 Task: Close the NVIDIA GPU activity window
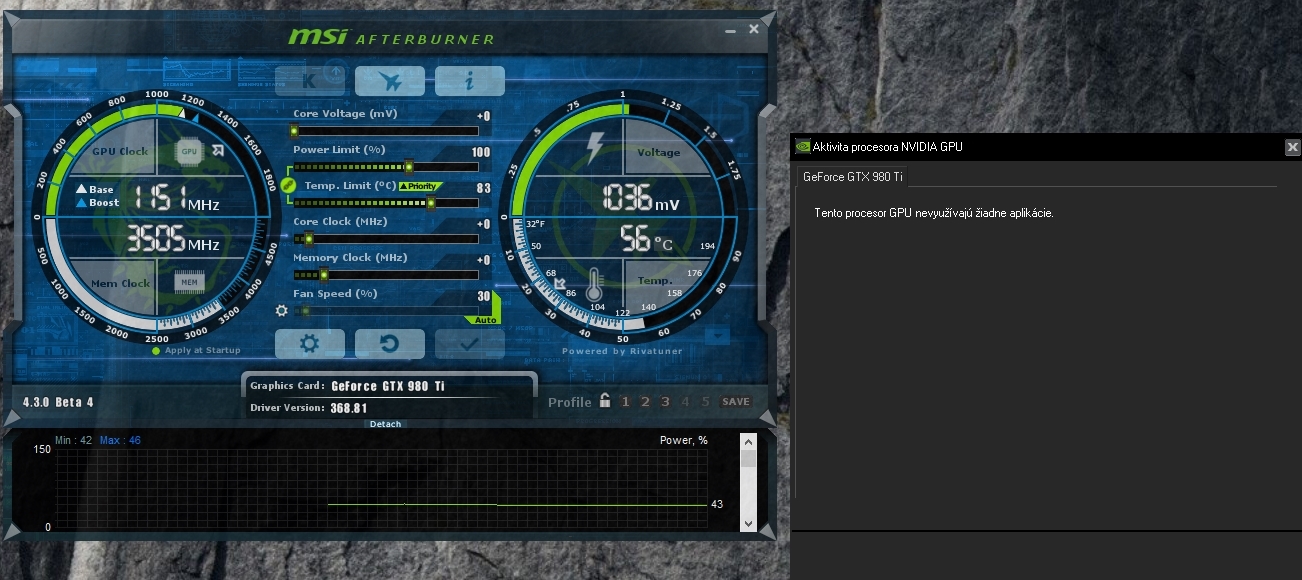[1292, 147]
